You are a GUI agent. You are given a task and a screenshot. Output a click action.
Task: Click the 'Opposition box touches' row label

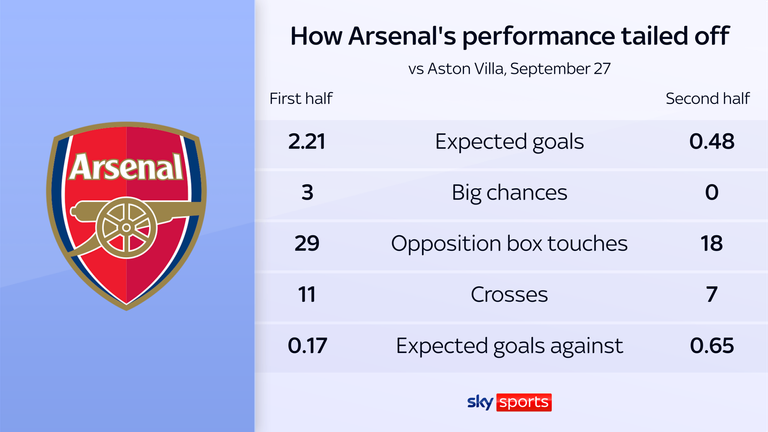(x=510, y=243)
